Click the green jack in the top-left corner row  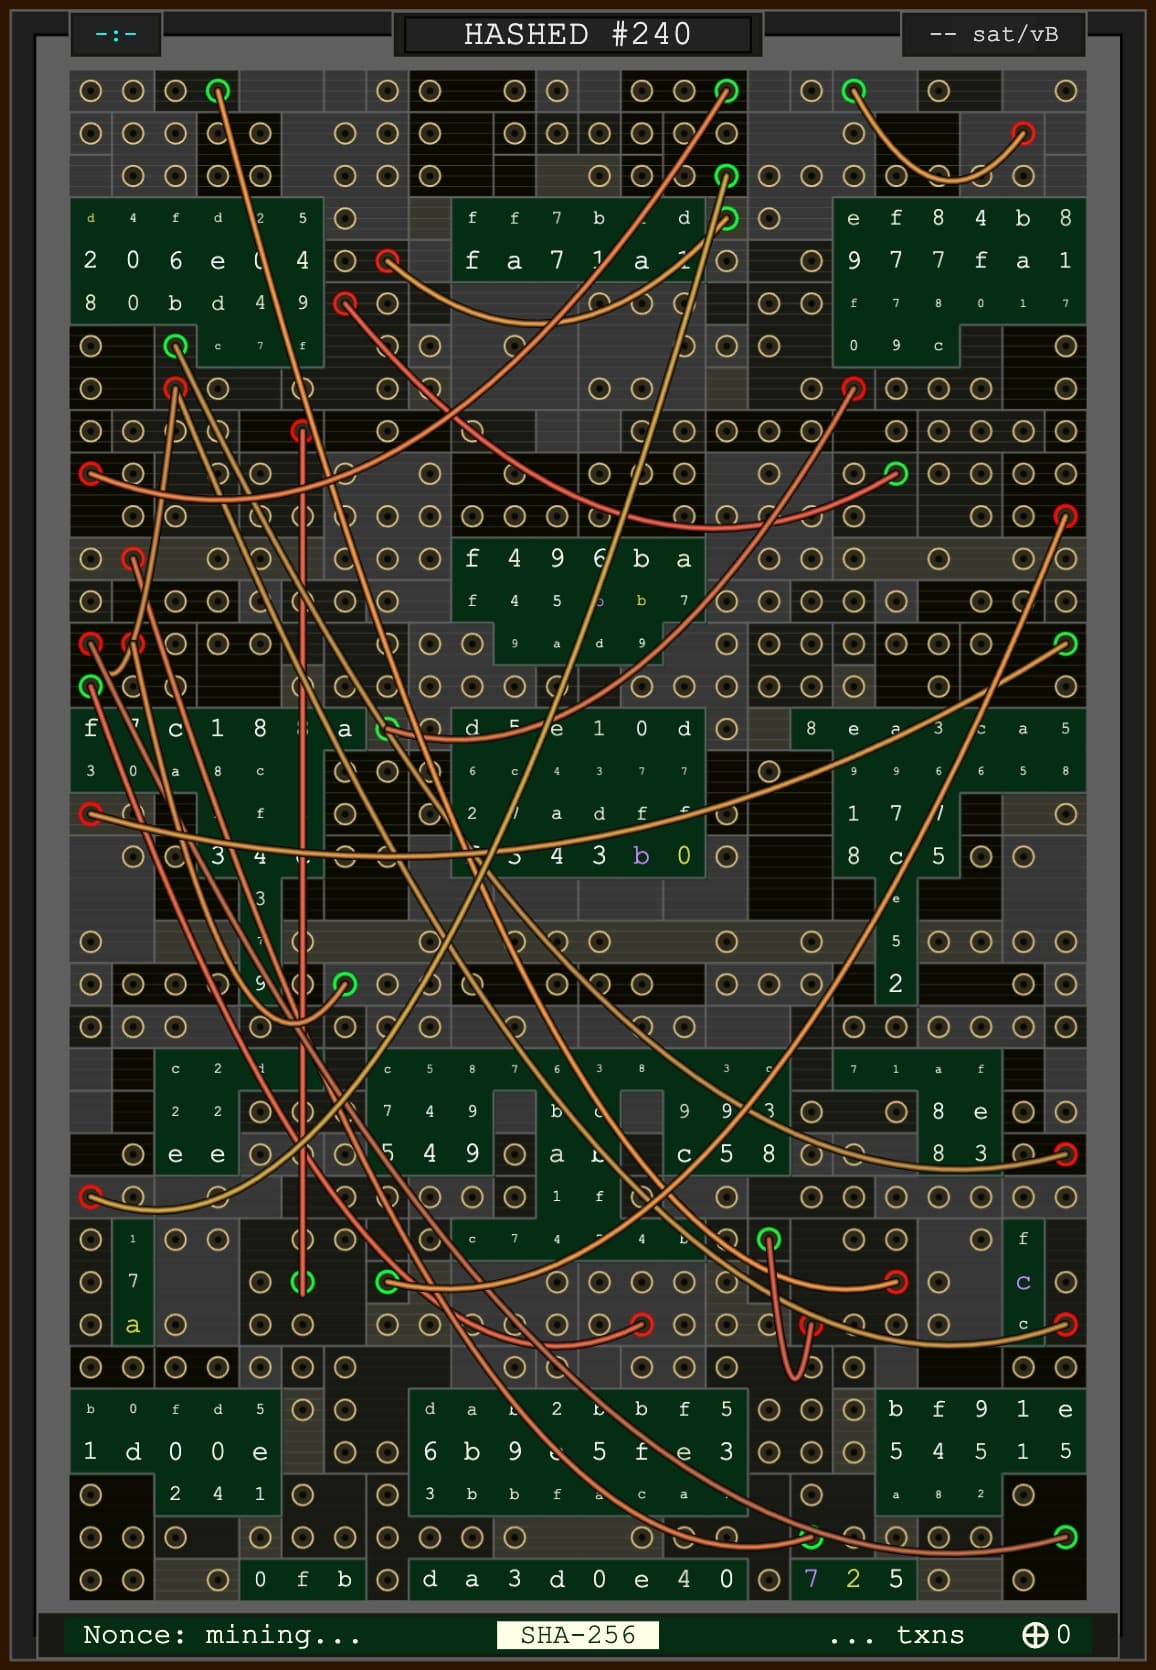(218, 91)
